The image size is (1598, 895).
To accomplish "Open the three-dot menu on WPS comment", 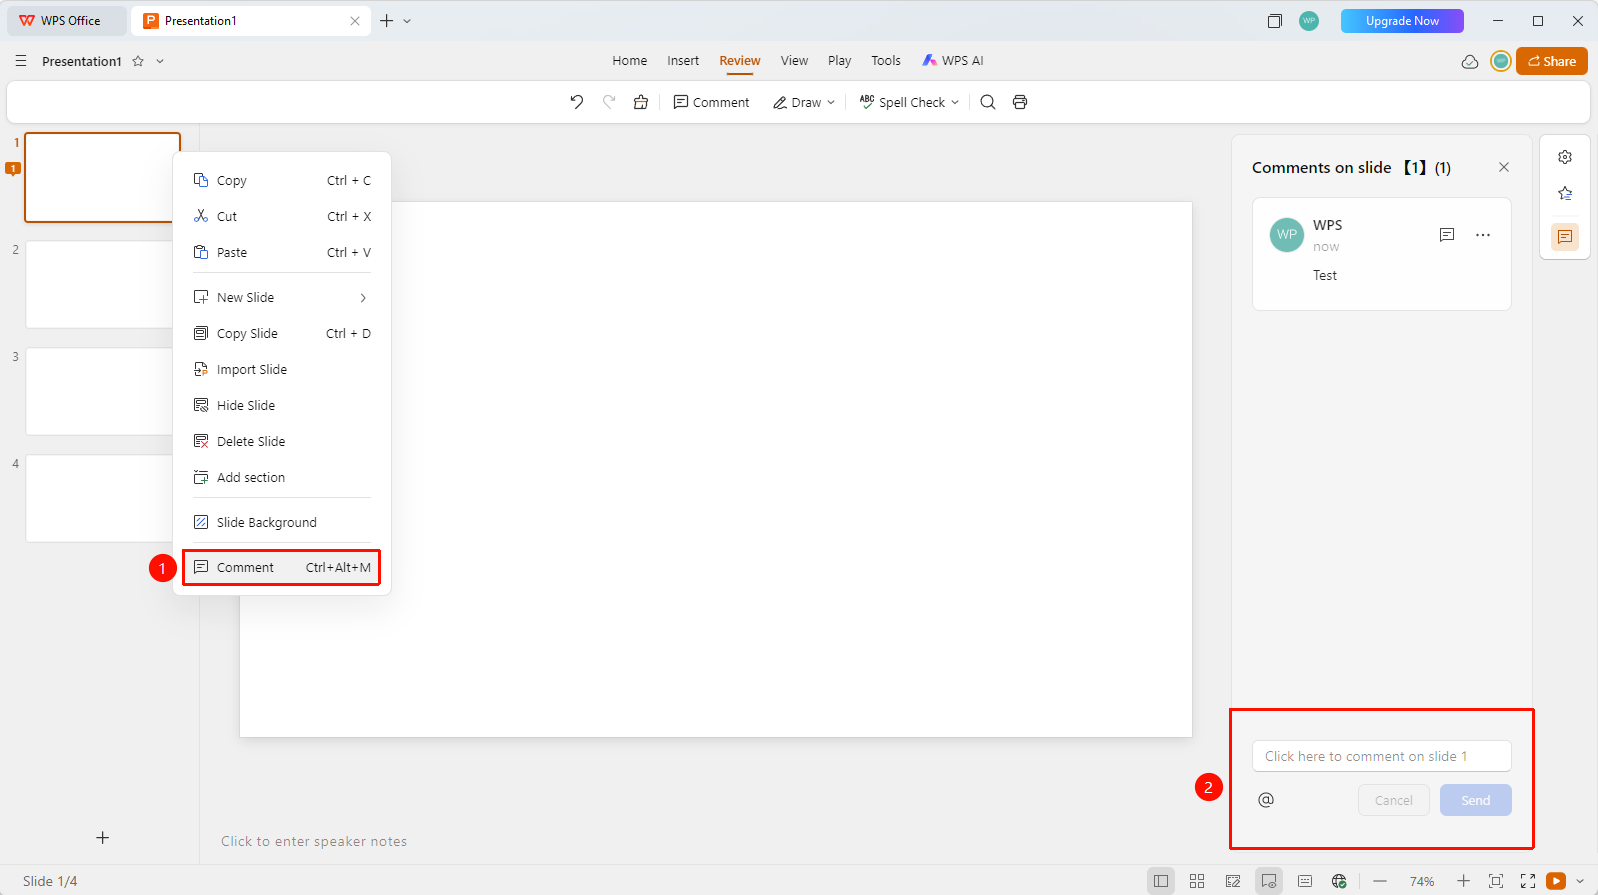I will (1483, 235).
